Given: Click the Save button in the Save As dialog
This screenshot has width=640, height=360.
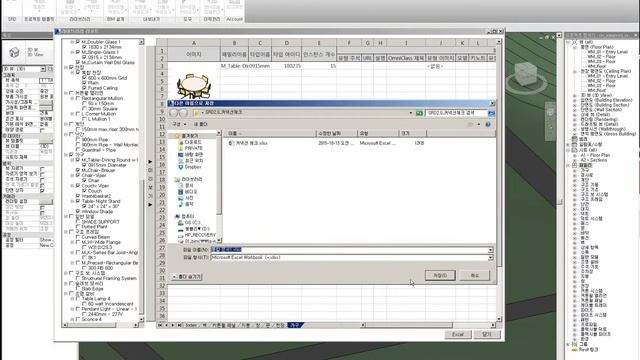Looking at the screenshot, I should [440, 276].
